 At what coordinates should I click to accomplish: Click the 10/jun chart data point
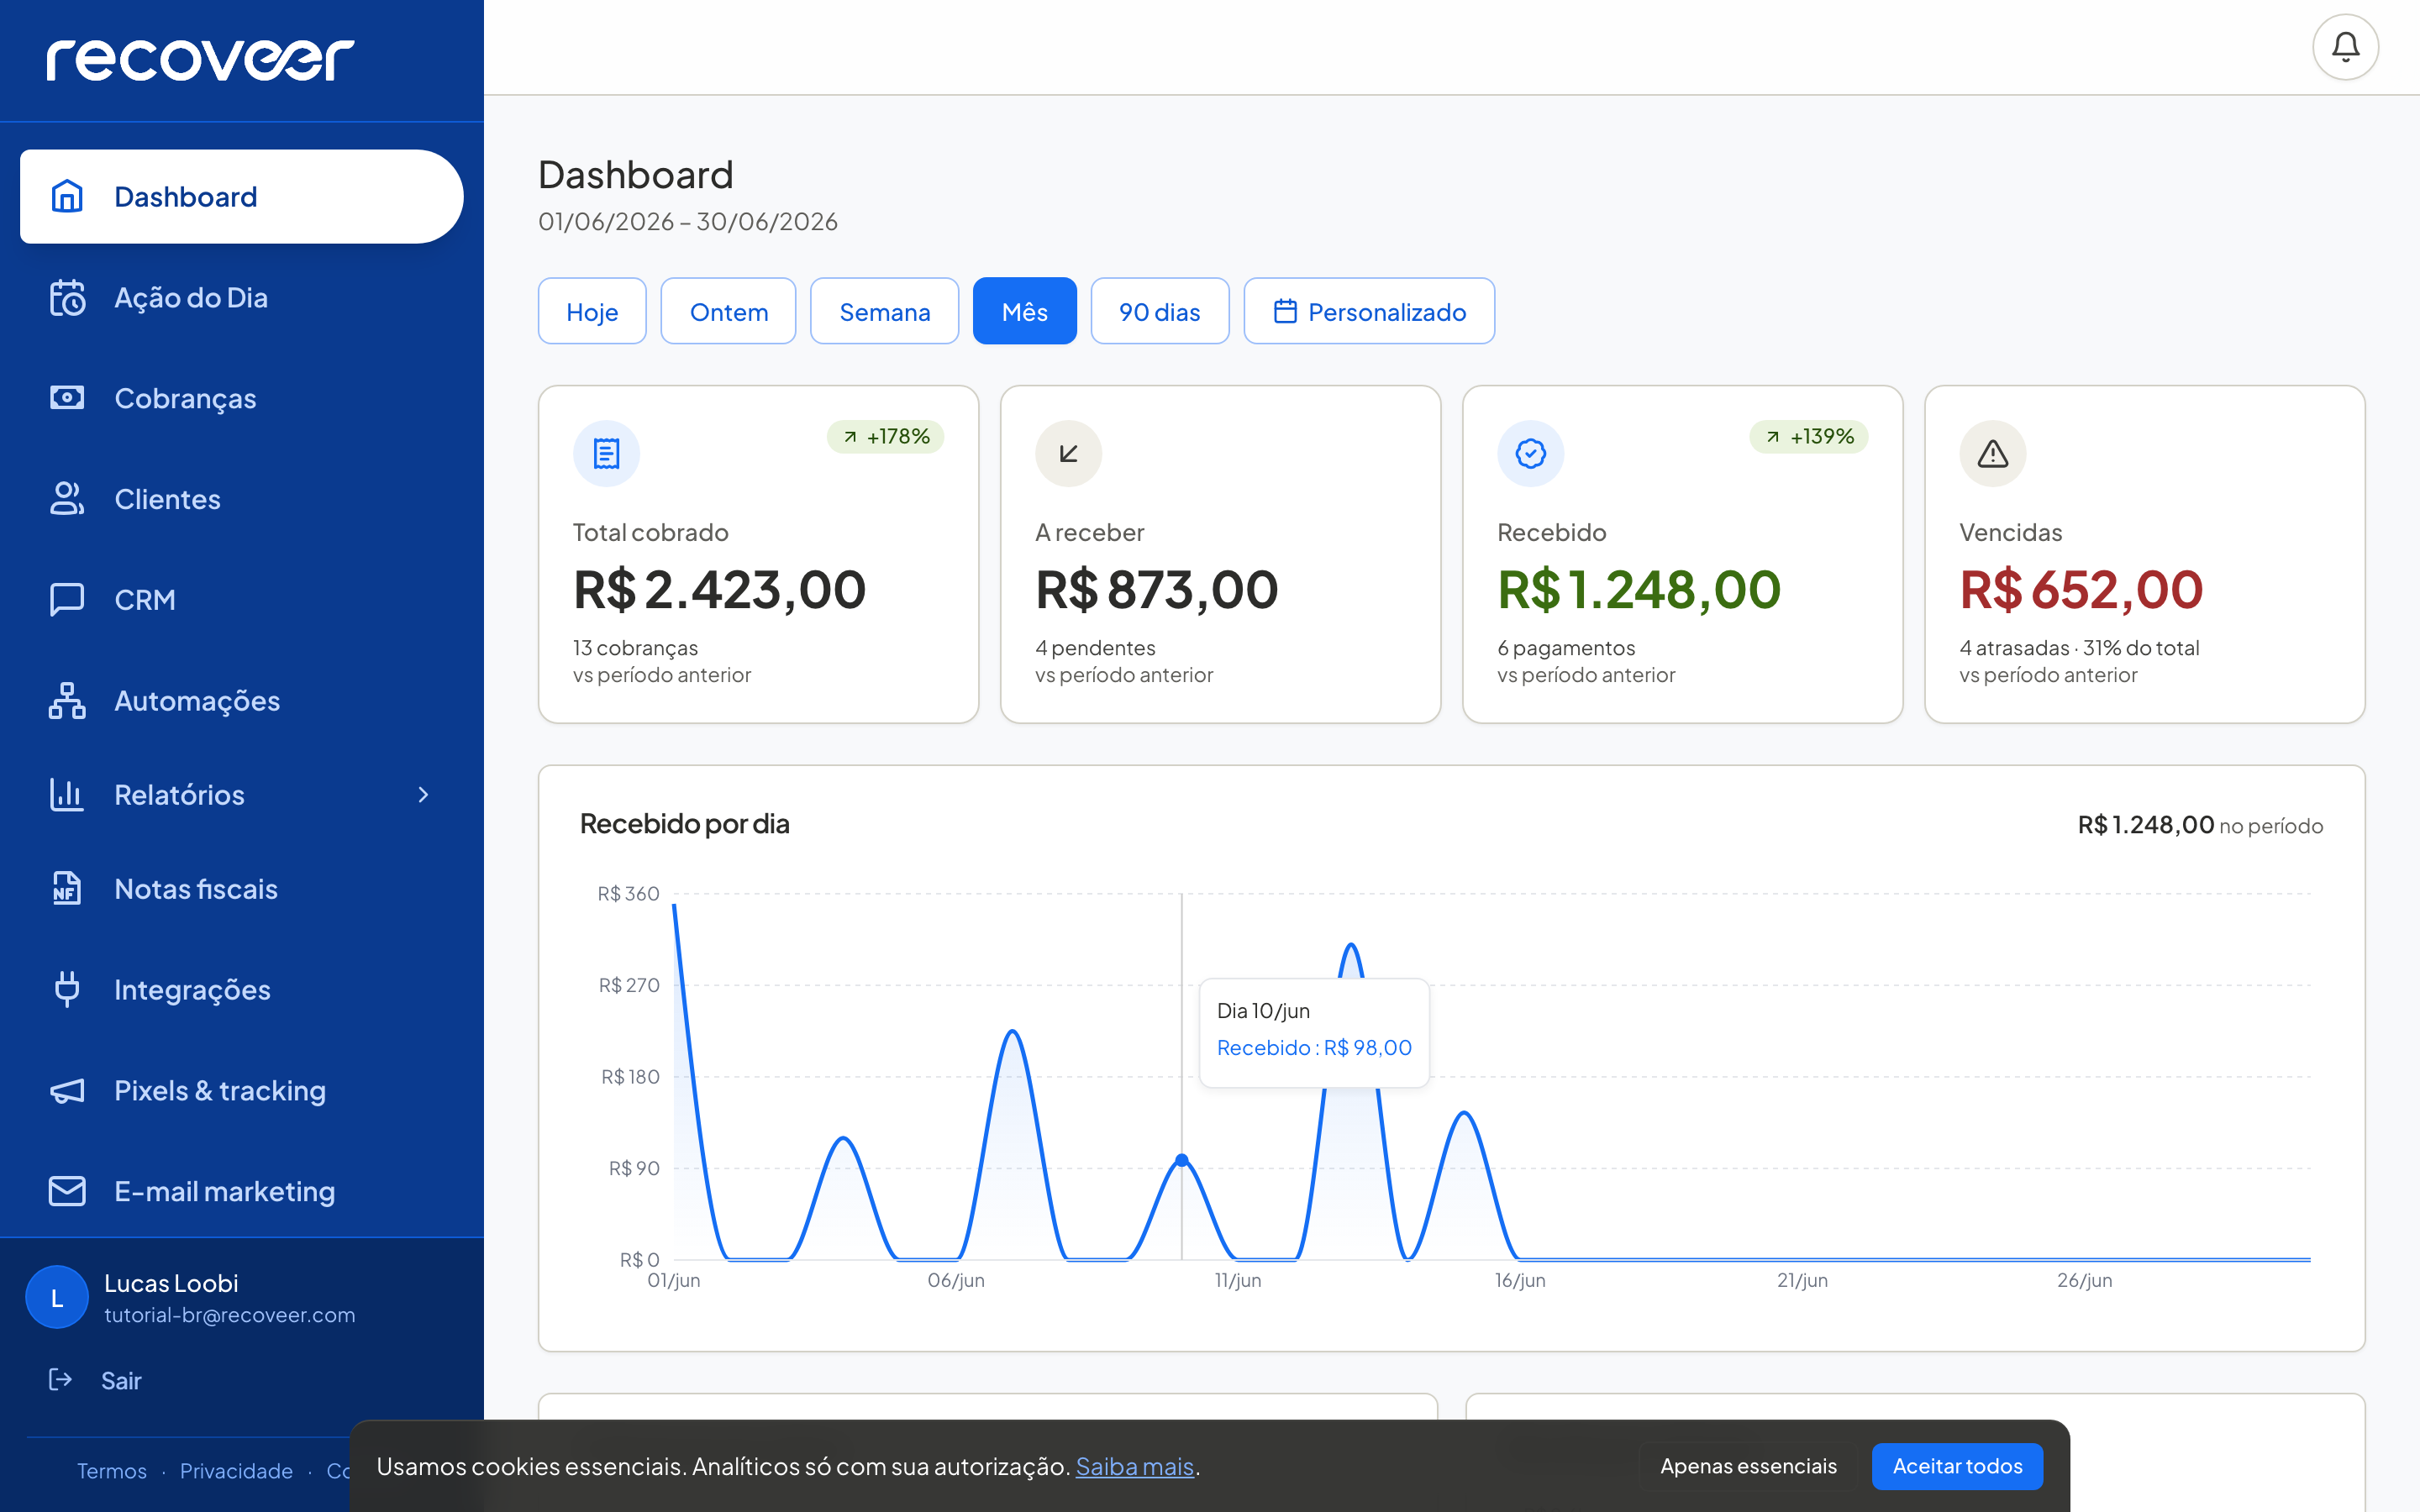click(x=1182, y=1160)
